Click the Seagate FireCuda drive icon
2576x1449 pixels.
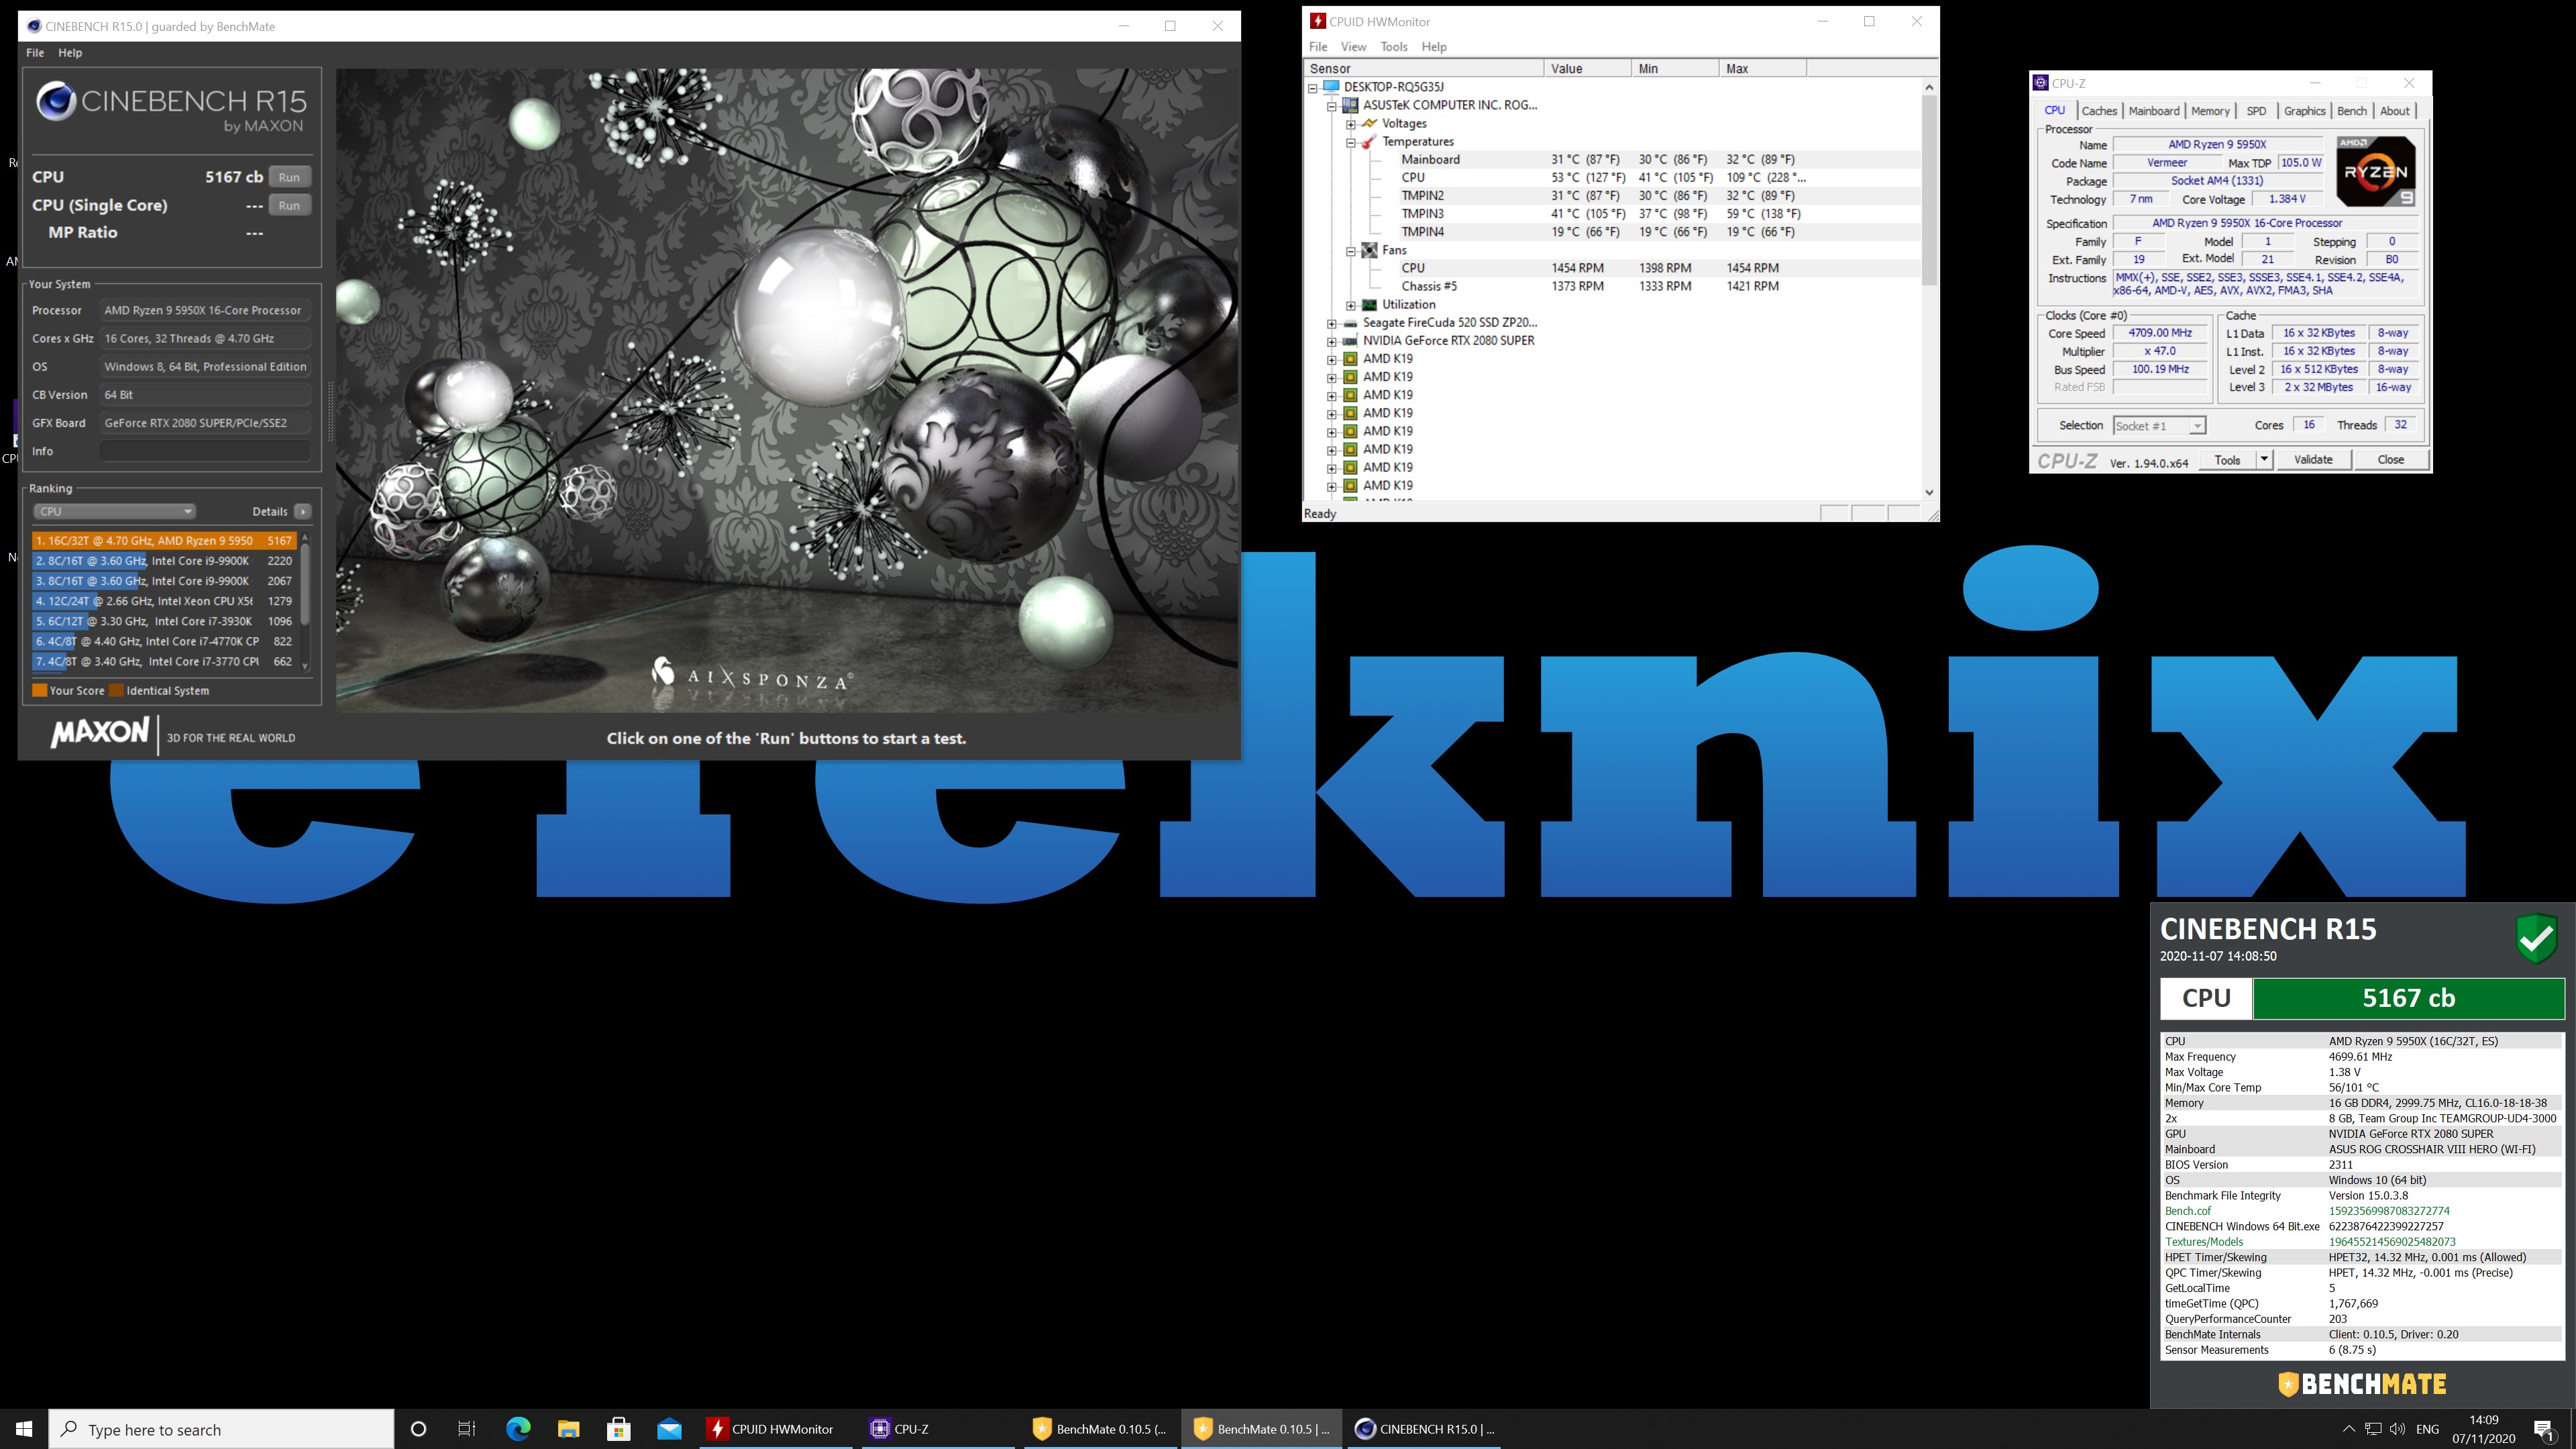[1350, 323]
